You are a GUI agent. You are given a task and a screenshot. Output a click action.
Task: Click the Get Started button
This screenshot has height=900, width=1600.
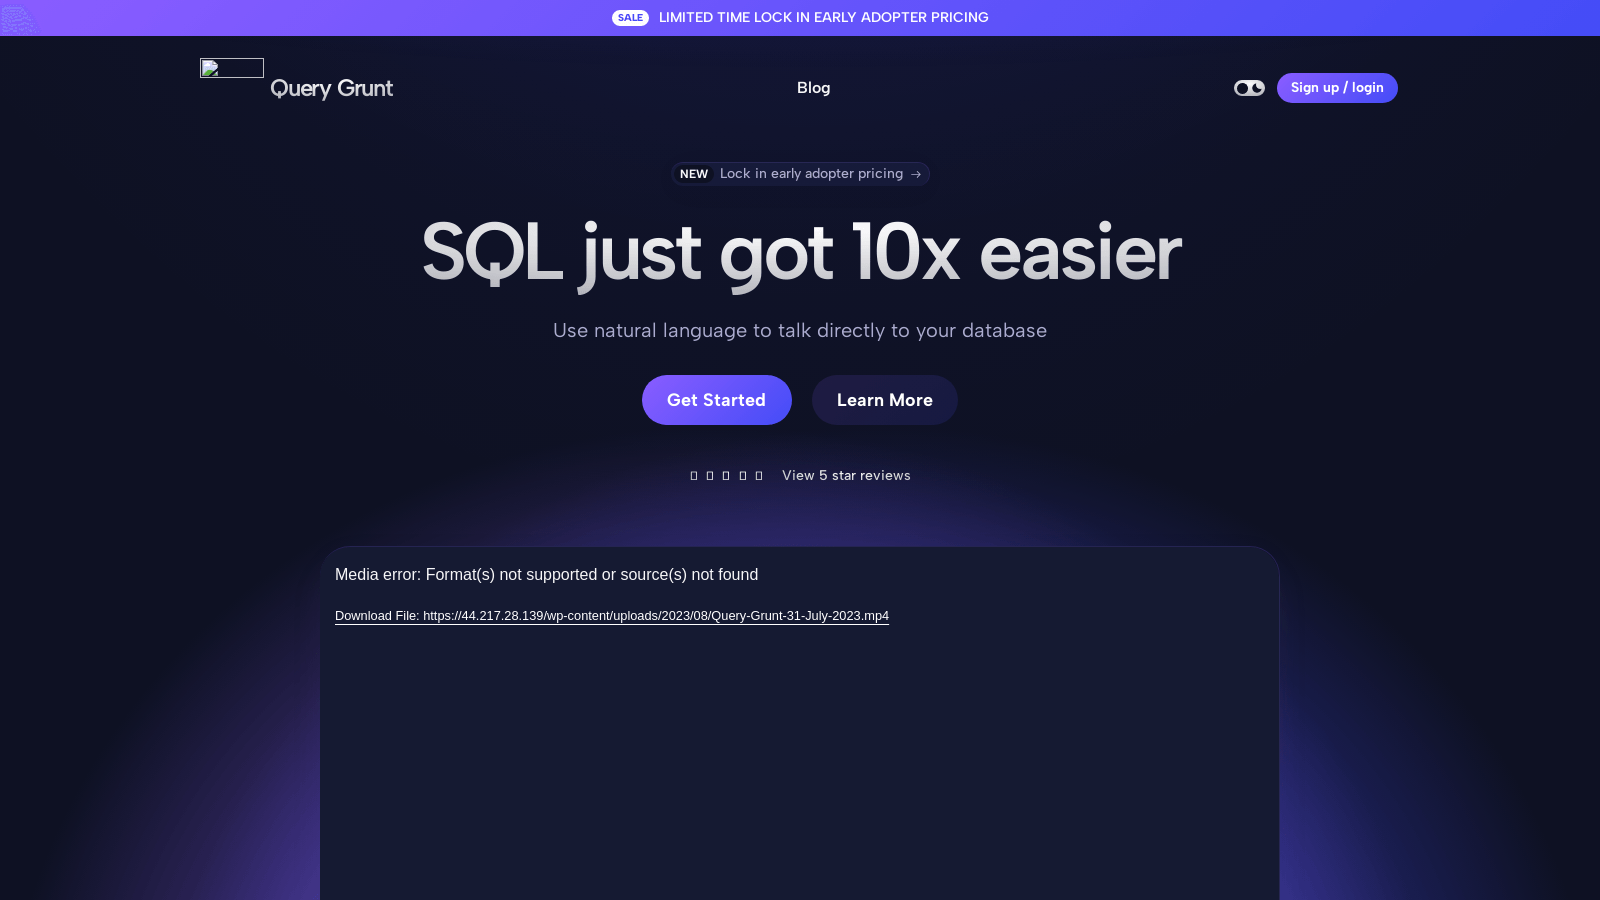(717, 400)
